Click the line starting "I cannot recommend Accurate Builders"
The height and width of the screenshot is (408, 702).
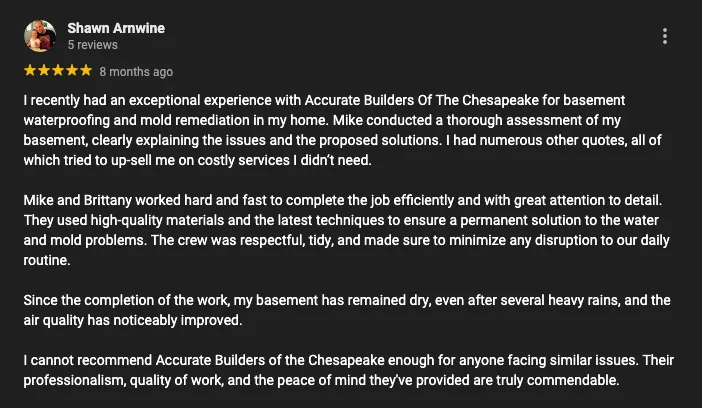348,360
